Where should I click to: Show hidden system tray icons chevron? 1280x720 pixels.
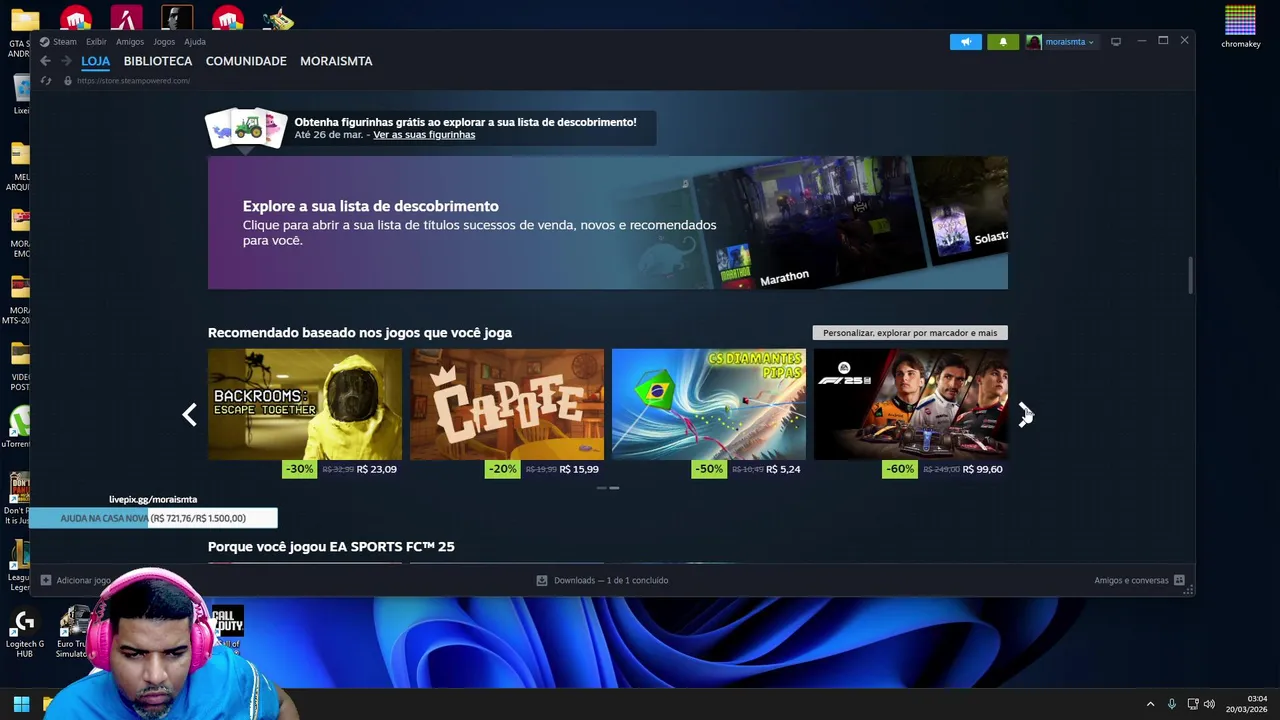(x=1150, y=704)
